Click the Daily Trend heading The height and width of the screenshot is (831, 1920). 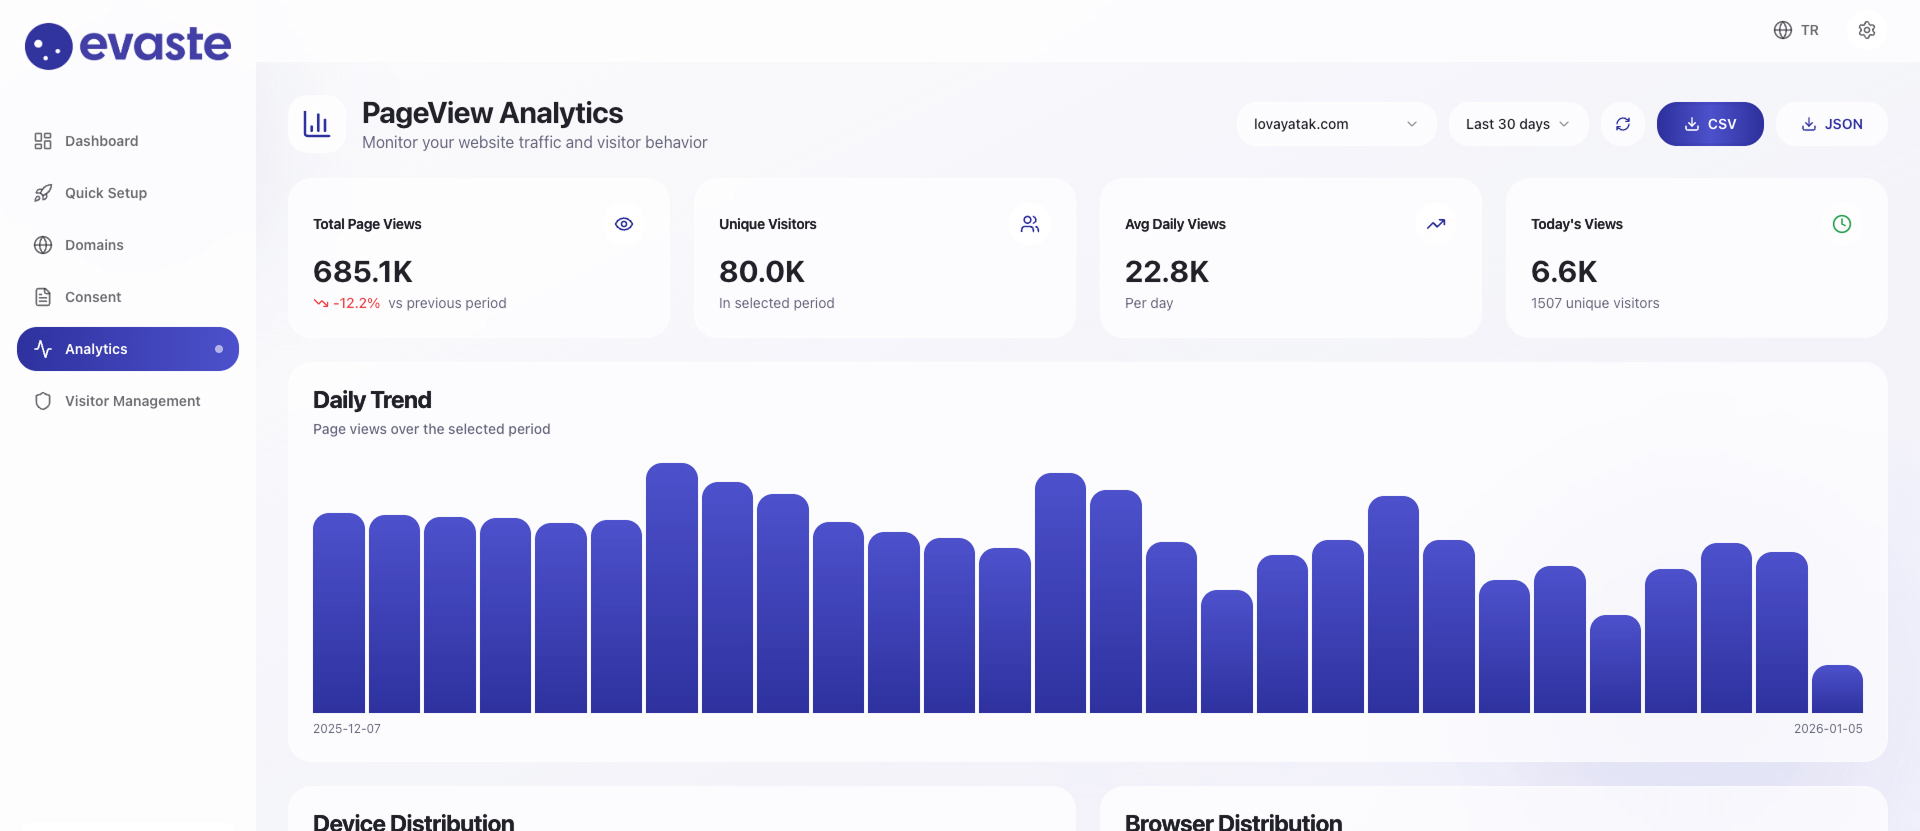coord(372,400)
